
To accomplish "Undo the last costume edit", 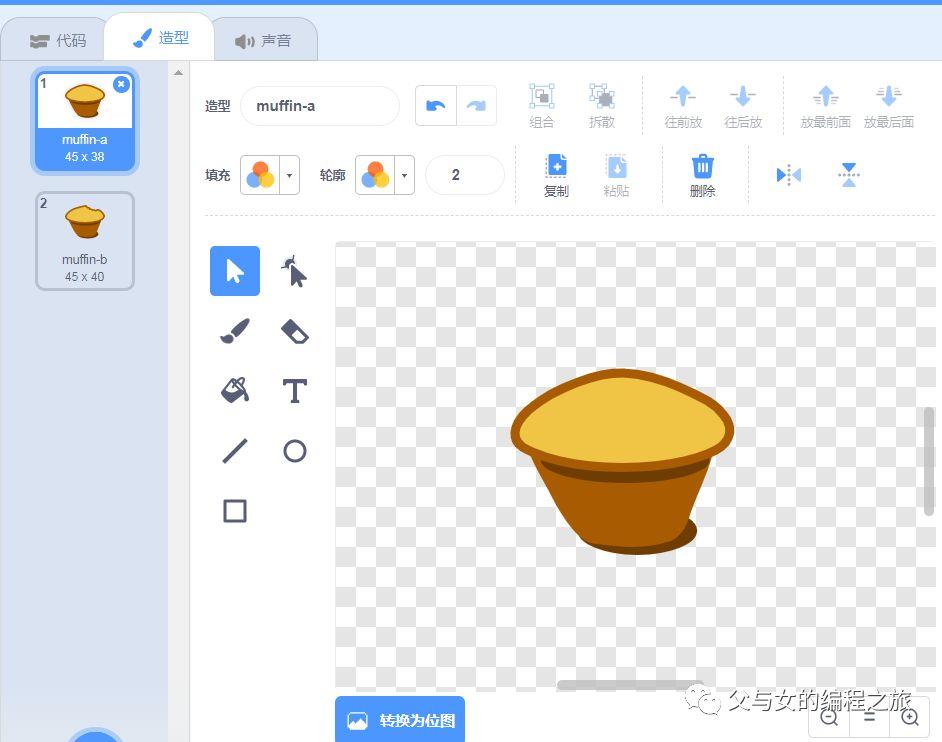I will [x=436, y=106].
